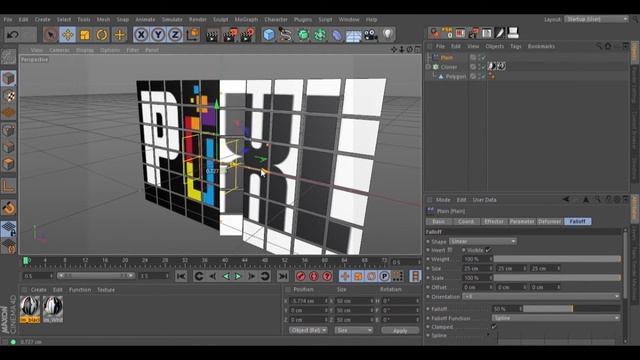Switch to the Basic tab
The height and width of the screenshot is (360, 640).
click(439, 221)
